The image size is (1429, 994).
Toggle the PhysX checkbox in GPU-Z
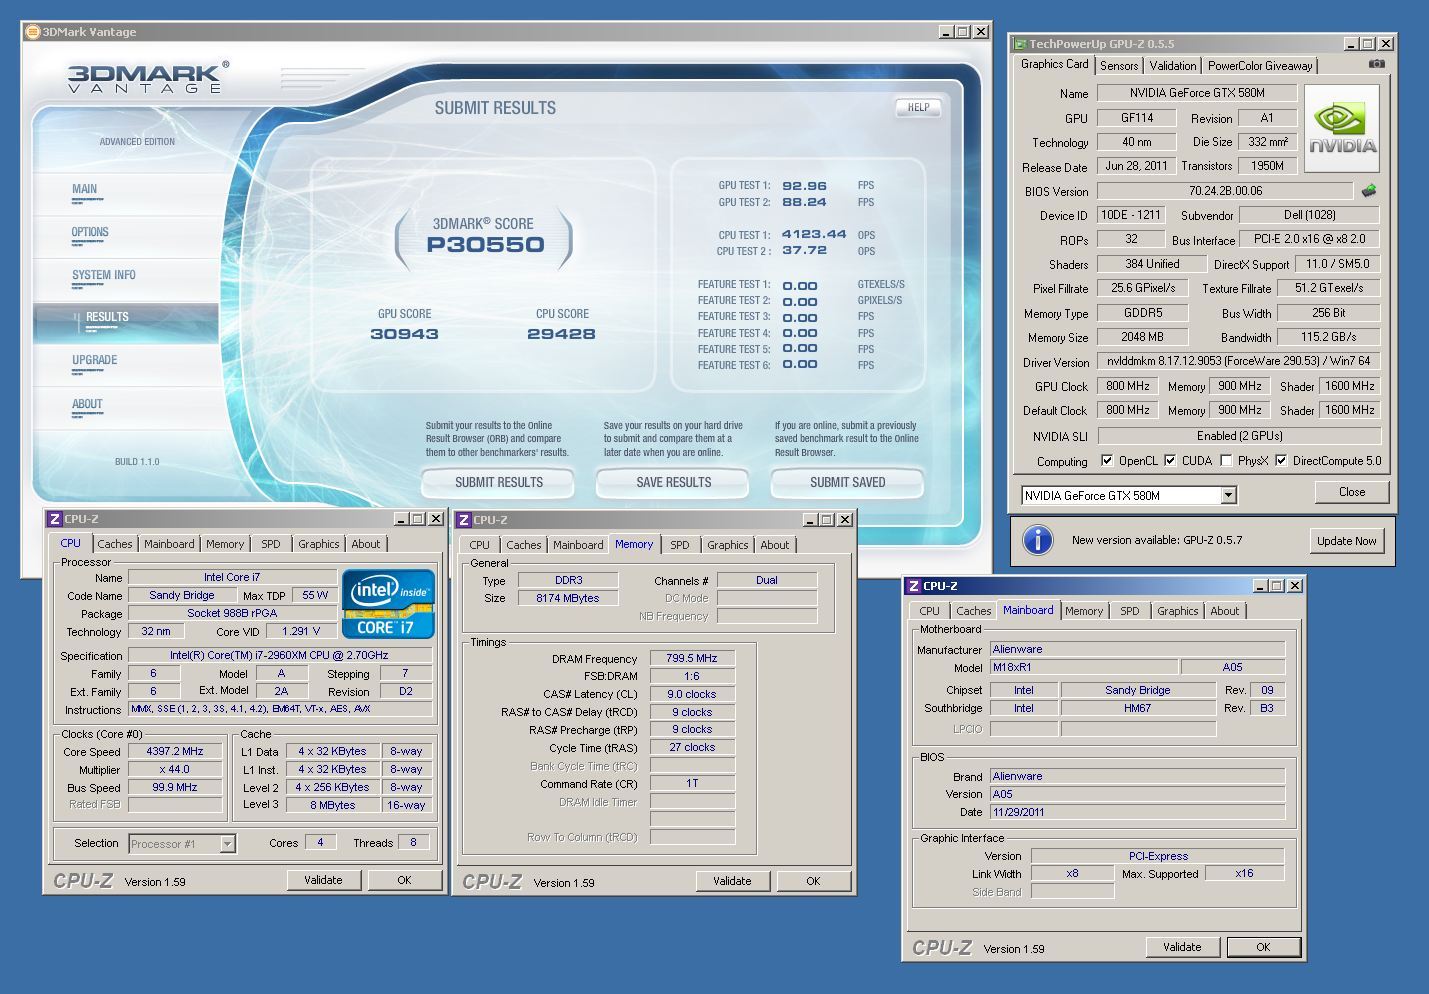pos(1226,461)
